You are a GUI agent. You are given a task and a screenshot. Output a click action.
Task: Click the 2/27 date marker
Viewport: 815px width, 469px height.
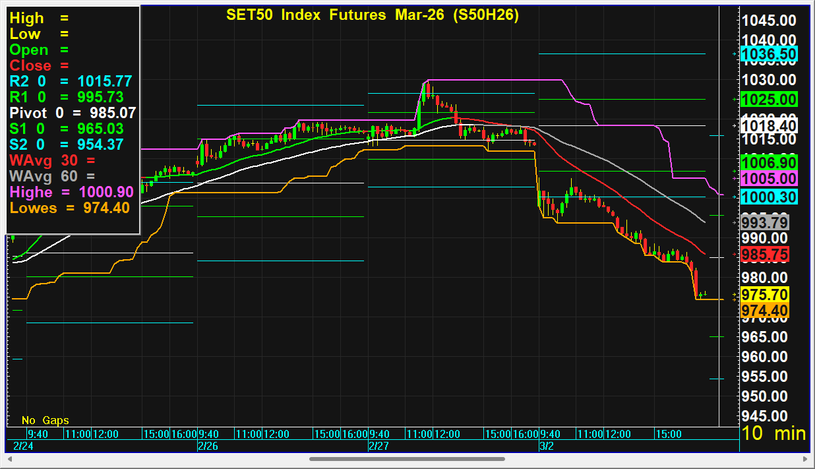pyautogui.click(x=378, y=446)
